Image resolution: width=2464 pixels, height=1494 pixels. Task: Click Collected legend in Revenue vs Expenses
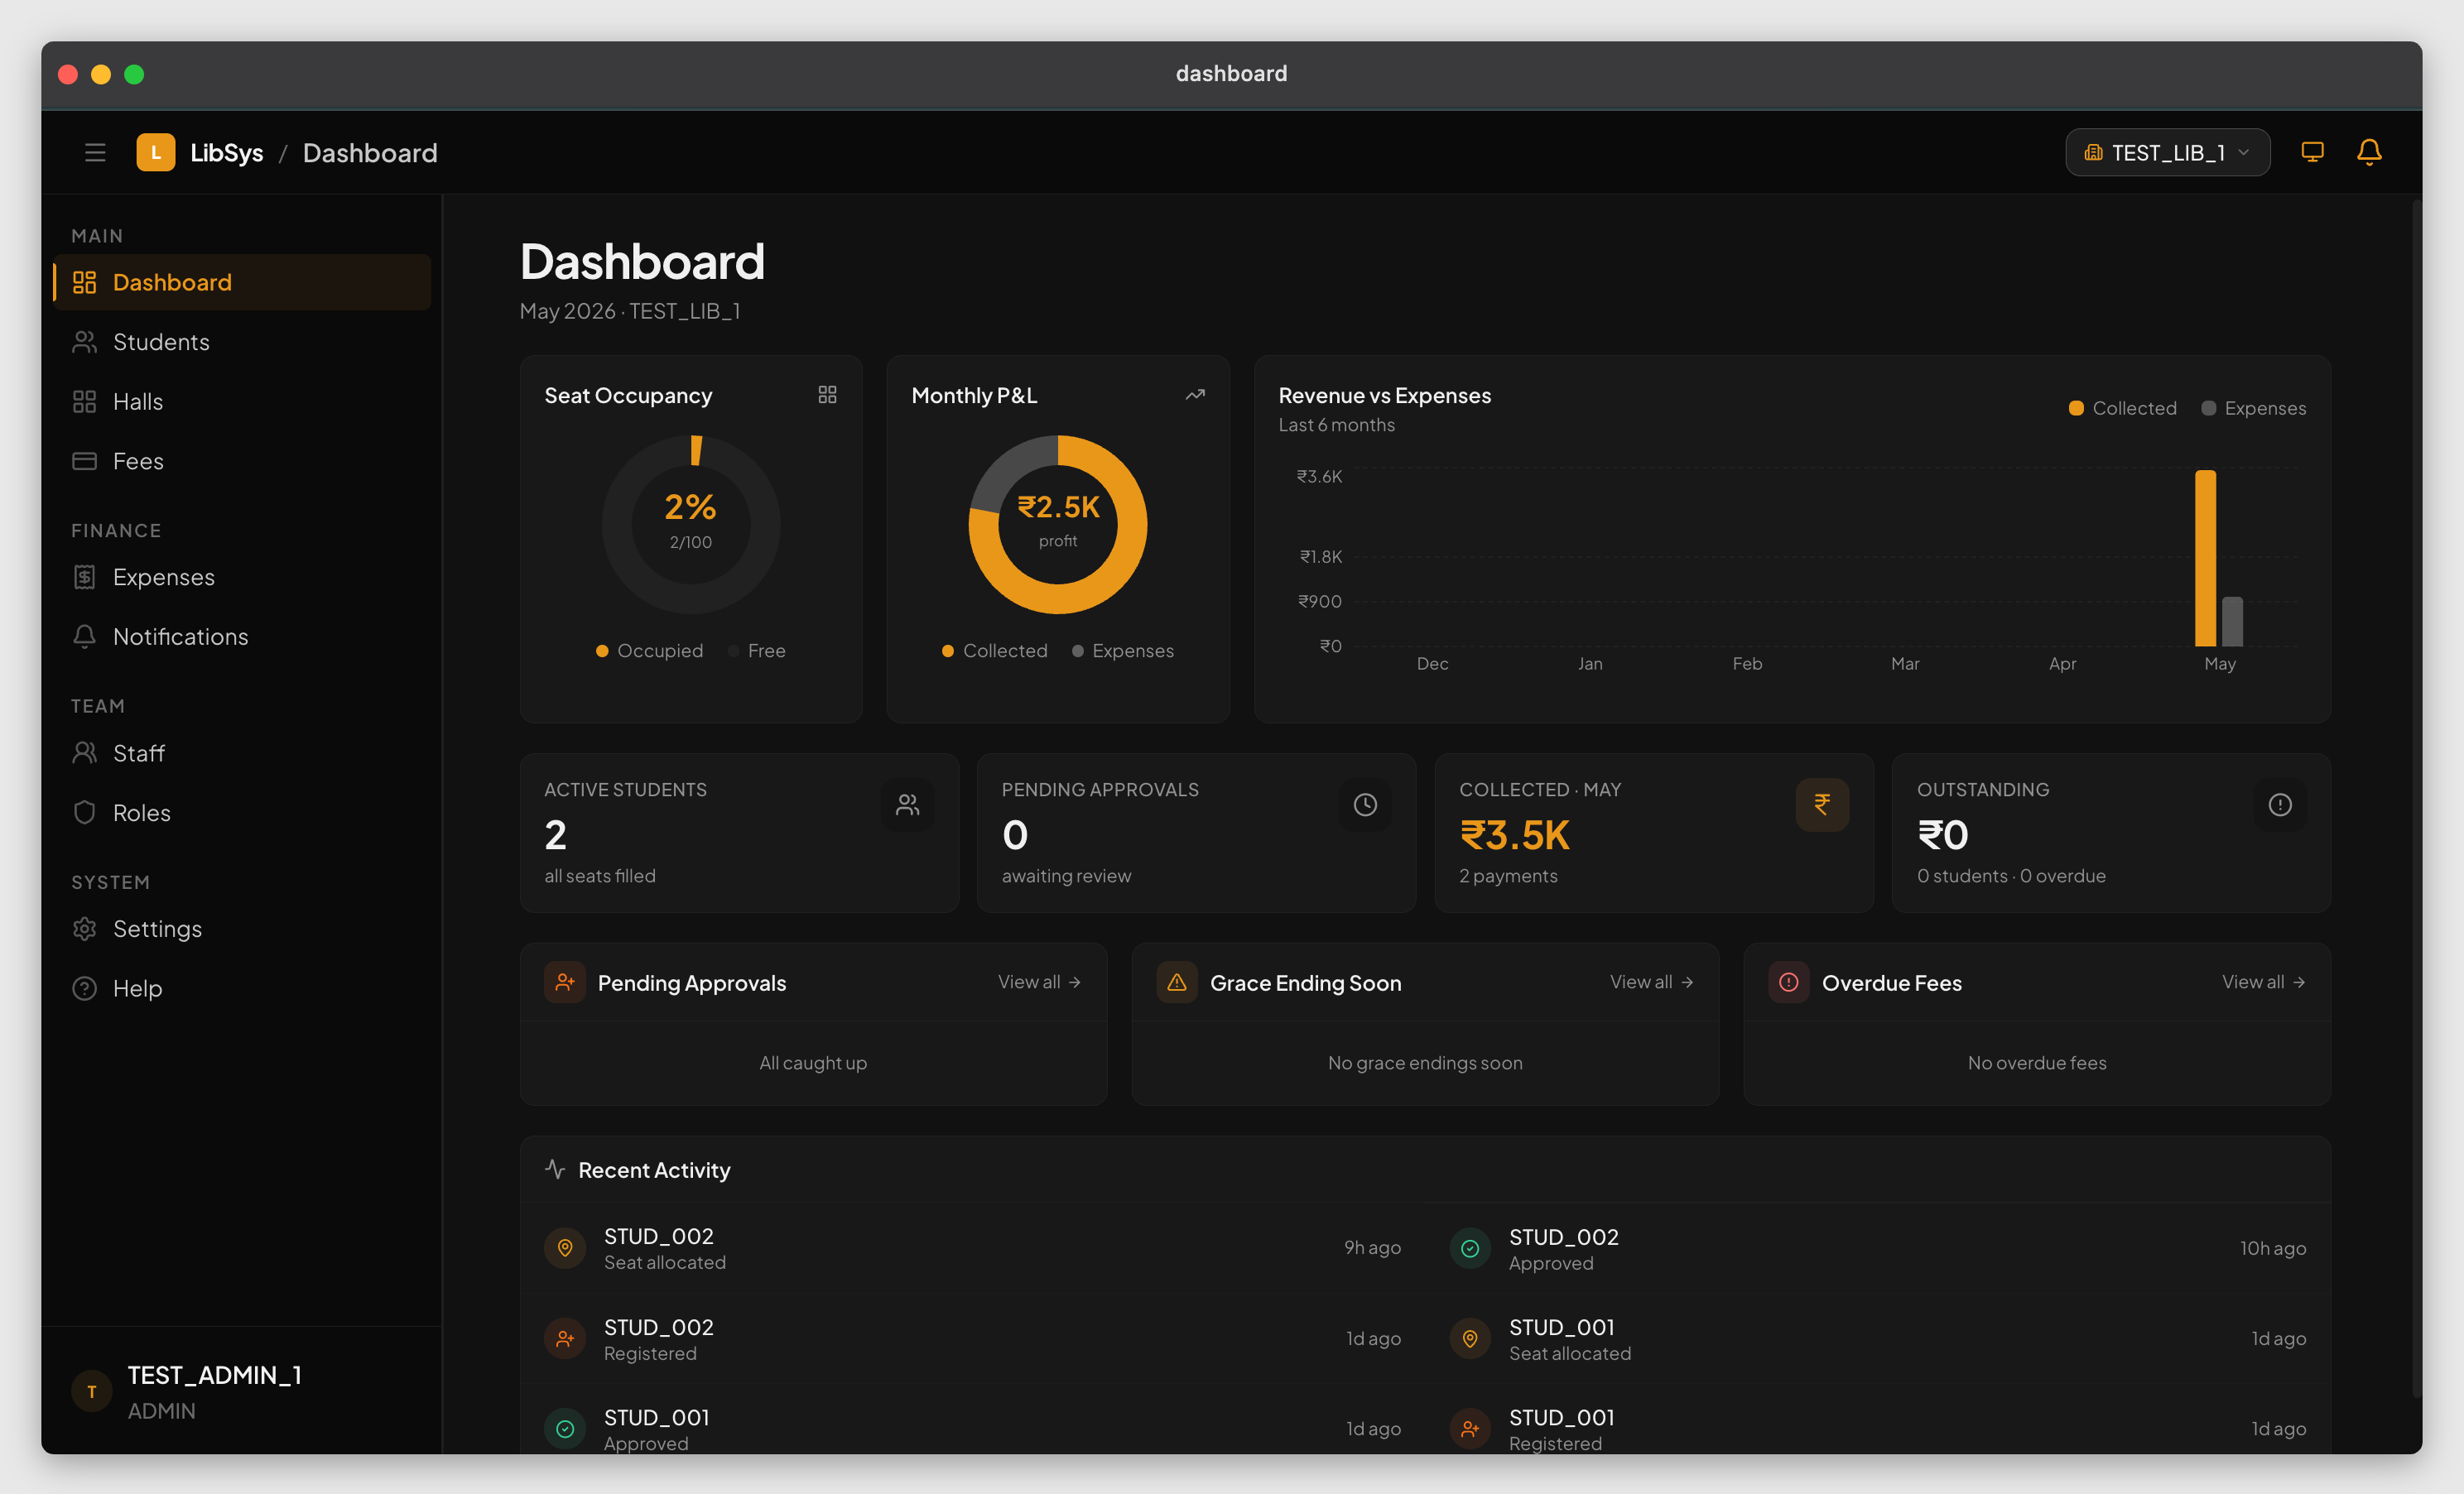(x=2123, y=408)
